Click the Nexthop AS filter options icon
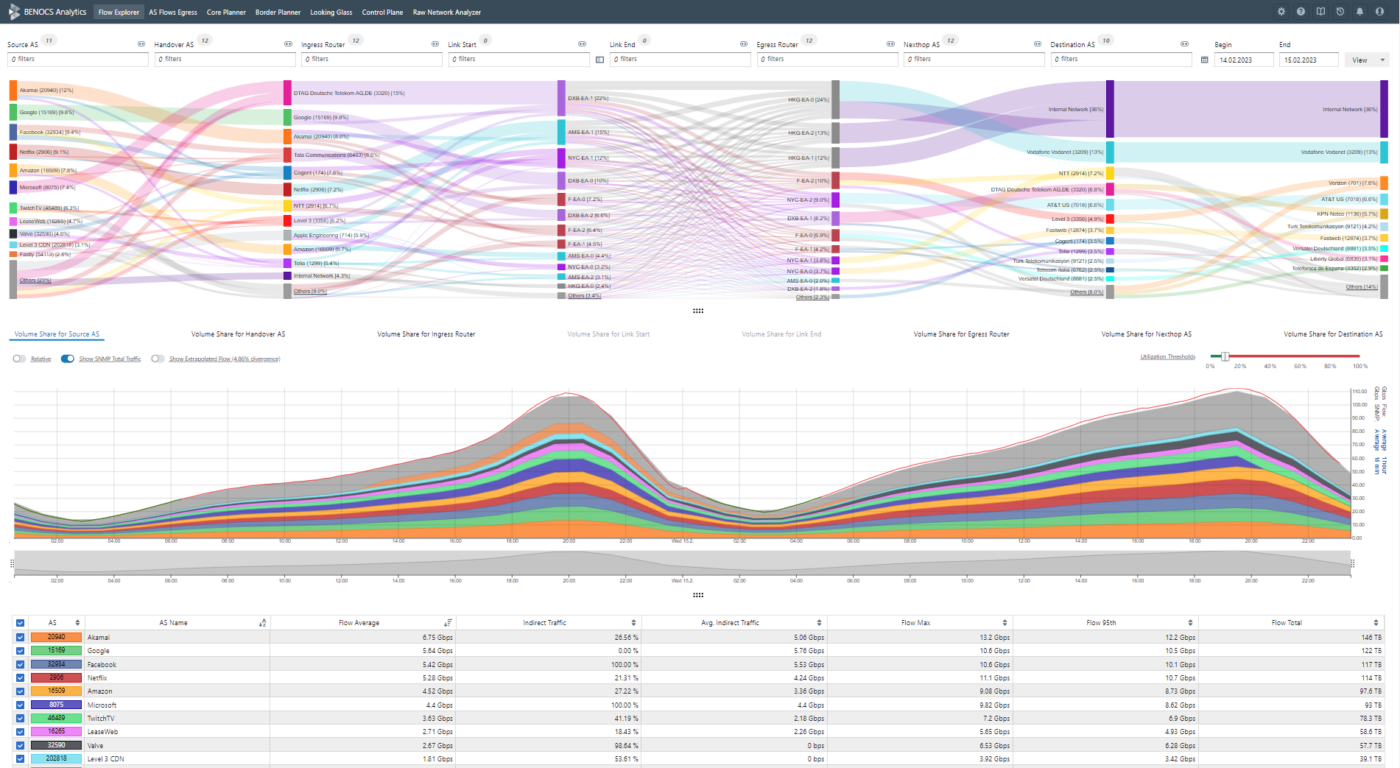 [1038, 44]
